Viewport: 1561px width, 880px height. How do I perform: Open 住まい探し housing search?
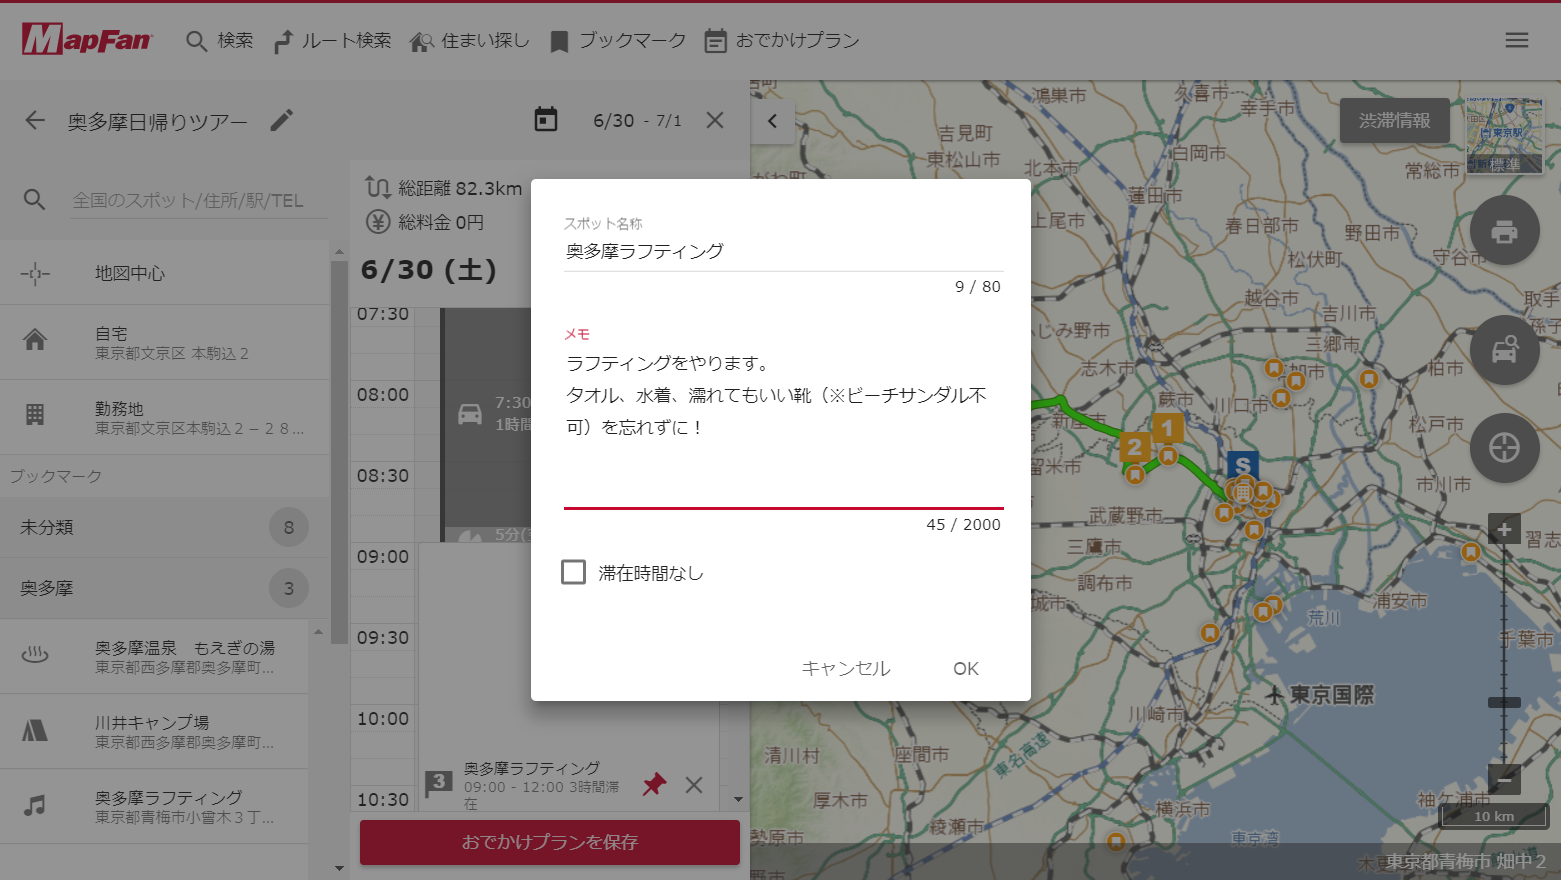[x=470, y=40]
